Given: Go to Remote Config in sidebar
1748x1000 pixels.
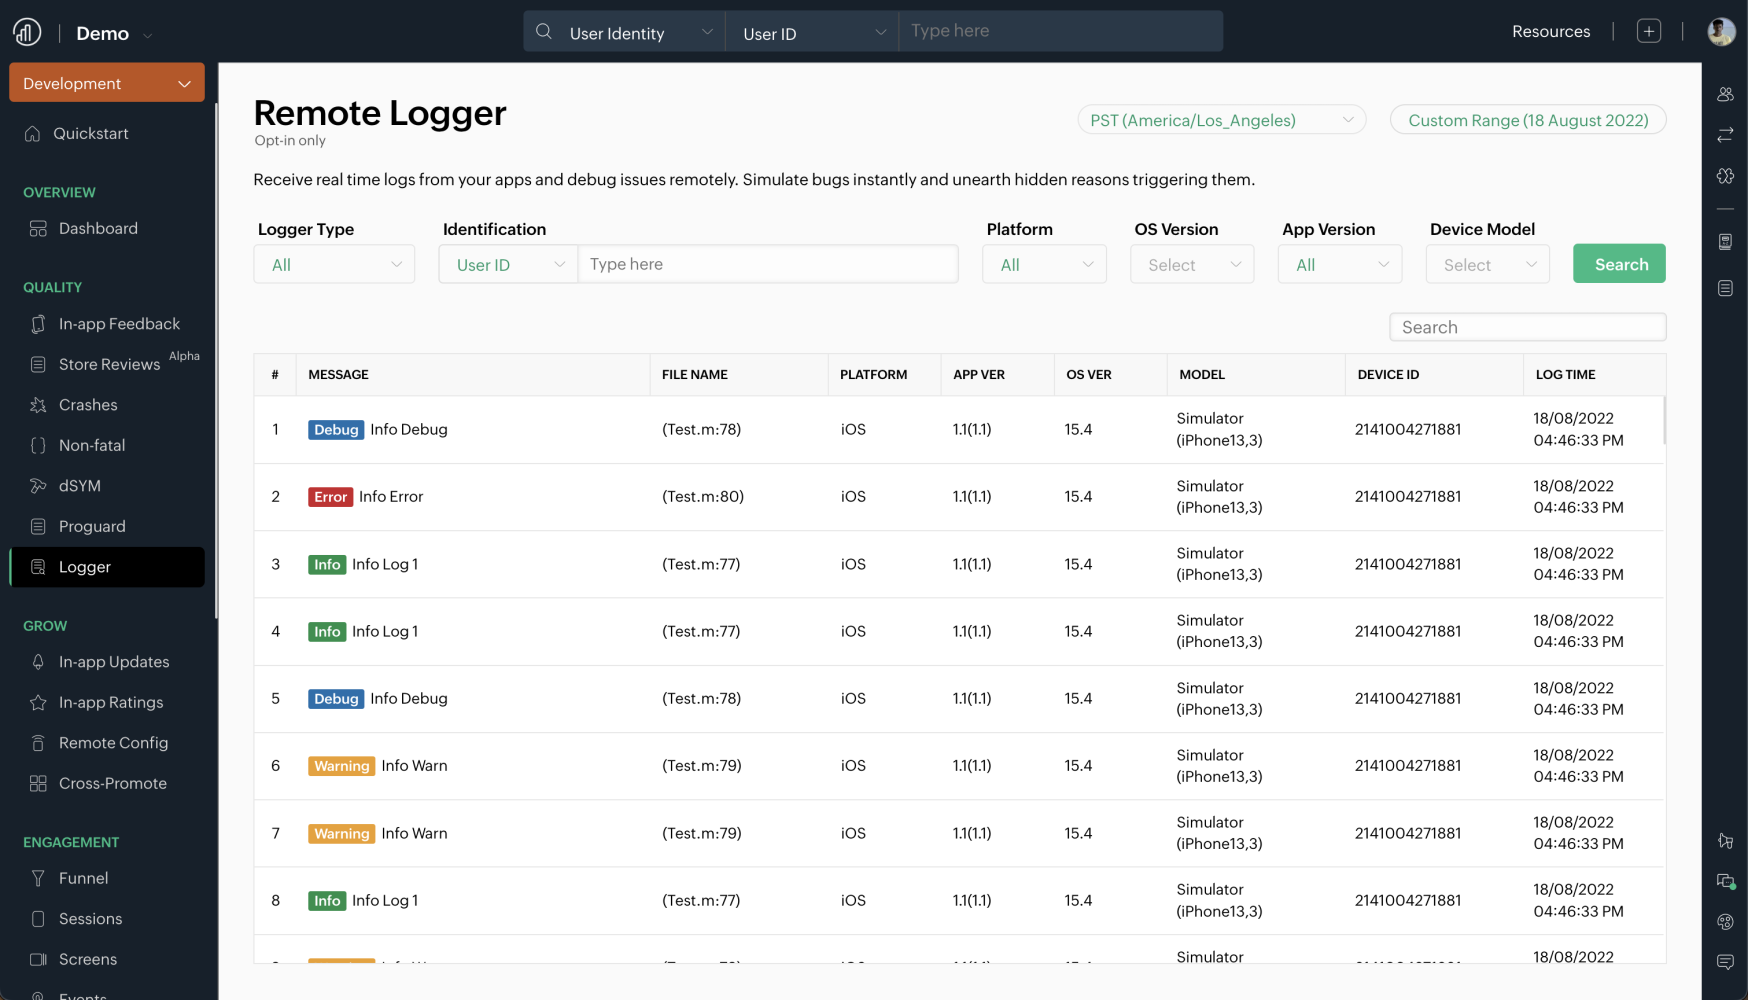Looking at the screenshot, I should [113, 743].
